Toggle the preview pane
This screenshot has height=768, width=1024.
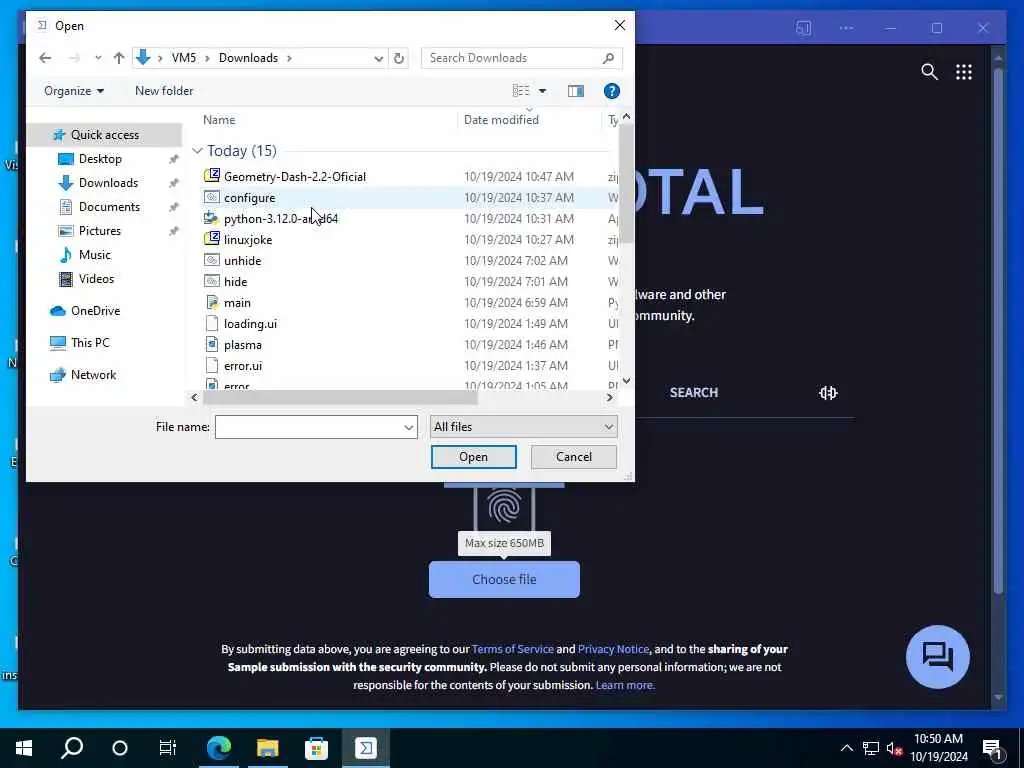(x=575, y=91)
